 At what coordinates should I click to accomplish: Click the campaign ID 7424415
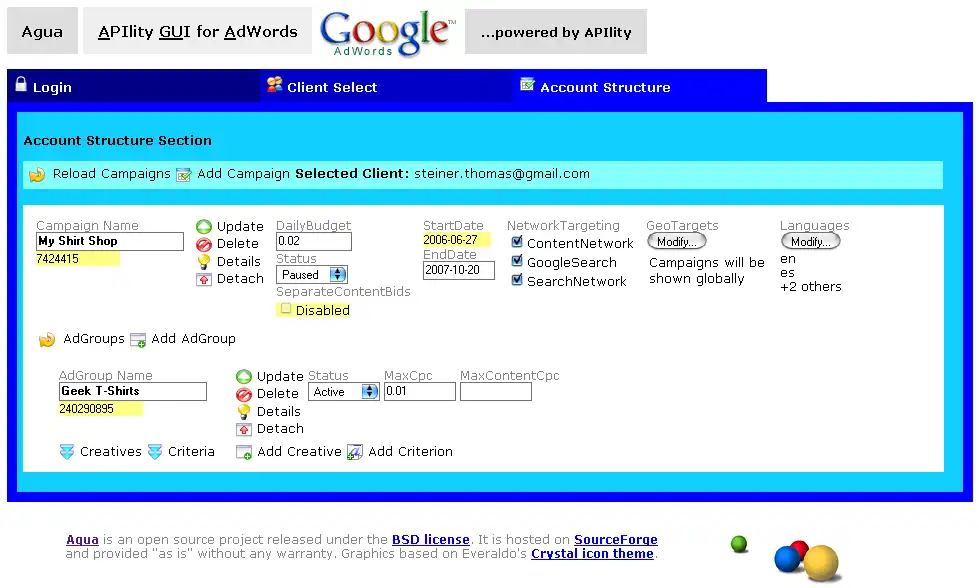click(57, 259)
